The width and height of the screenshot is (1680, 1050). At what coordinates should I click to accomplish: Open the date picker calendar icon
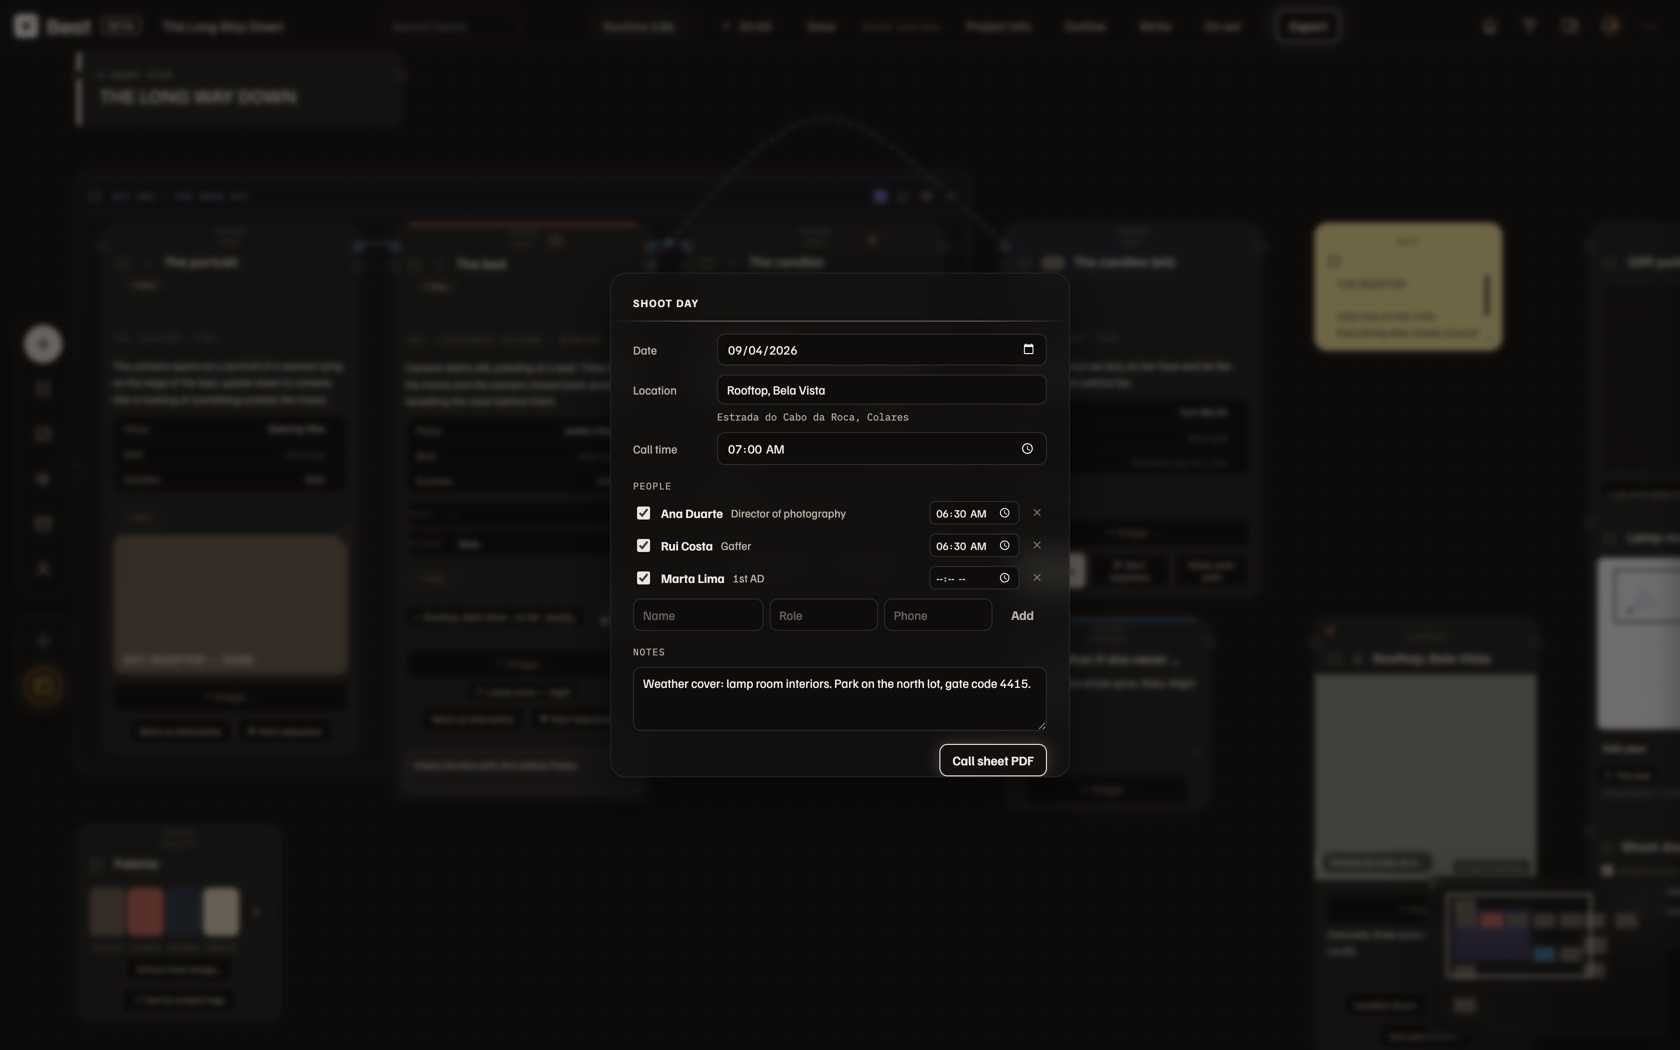(x=1028, y=349)
